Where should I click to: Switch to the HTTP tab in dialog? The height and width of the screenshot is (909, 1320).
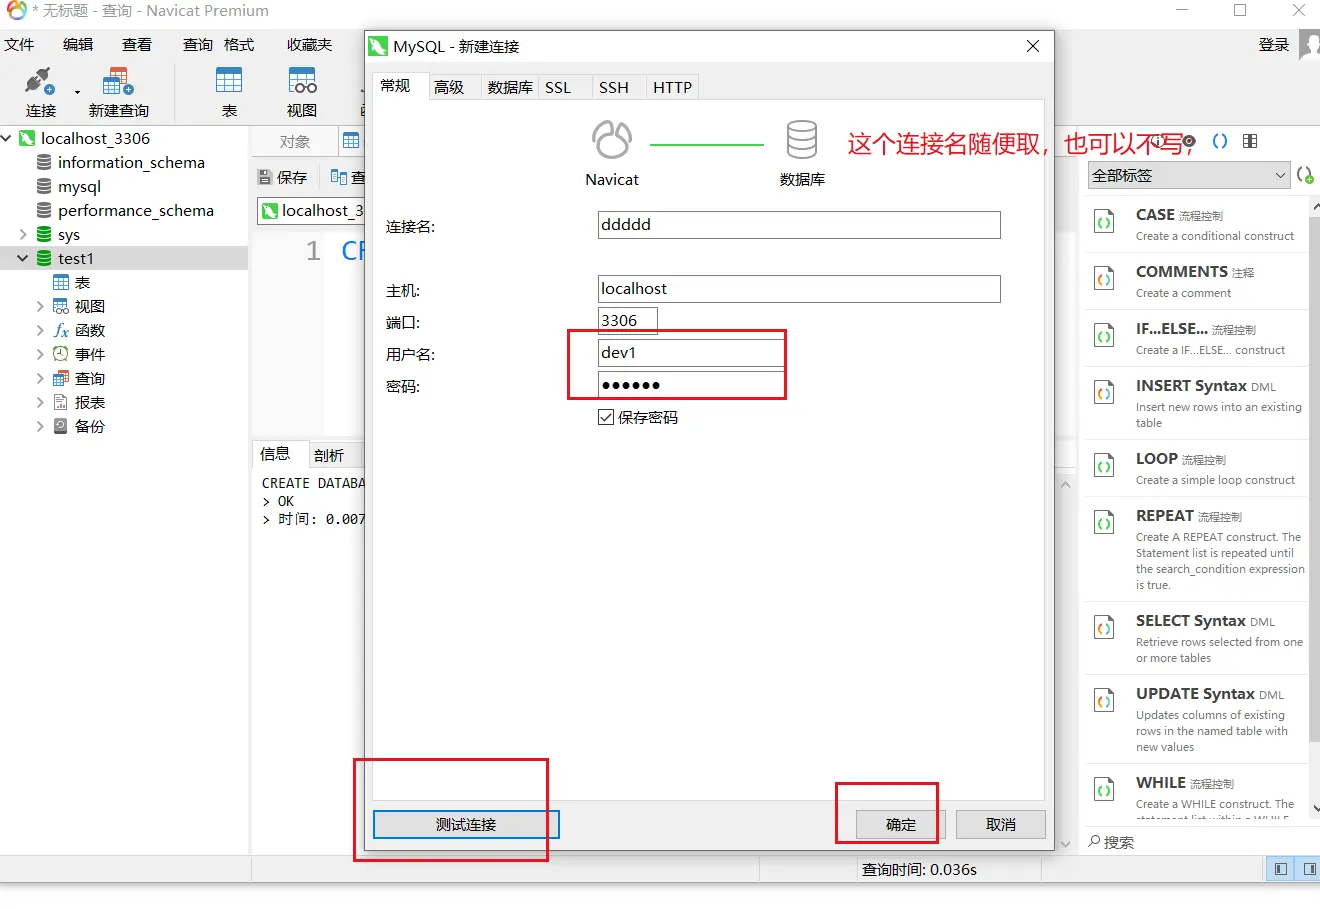[672, 87]
